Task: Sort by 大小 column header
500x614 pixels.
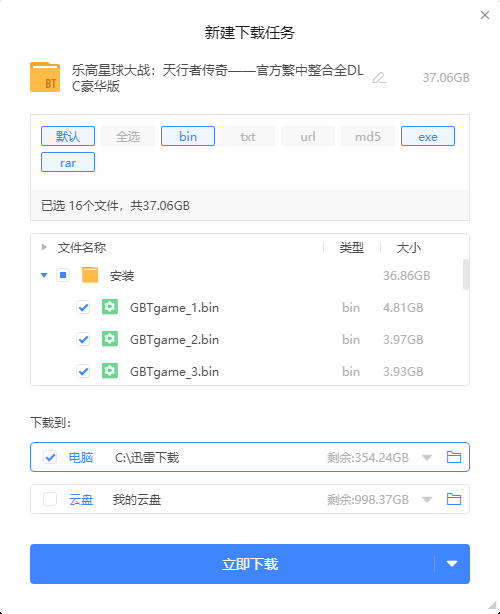Action: (x=408, y=247)
